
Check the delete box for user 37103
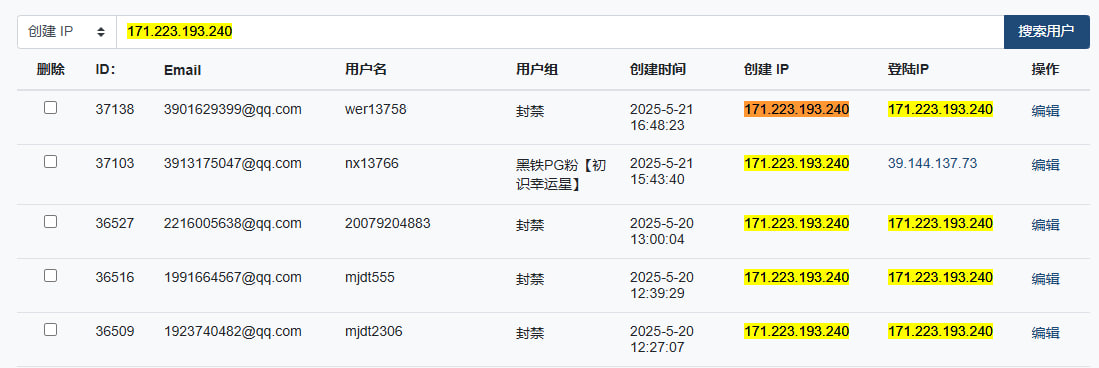pos(50,162)
